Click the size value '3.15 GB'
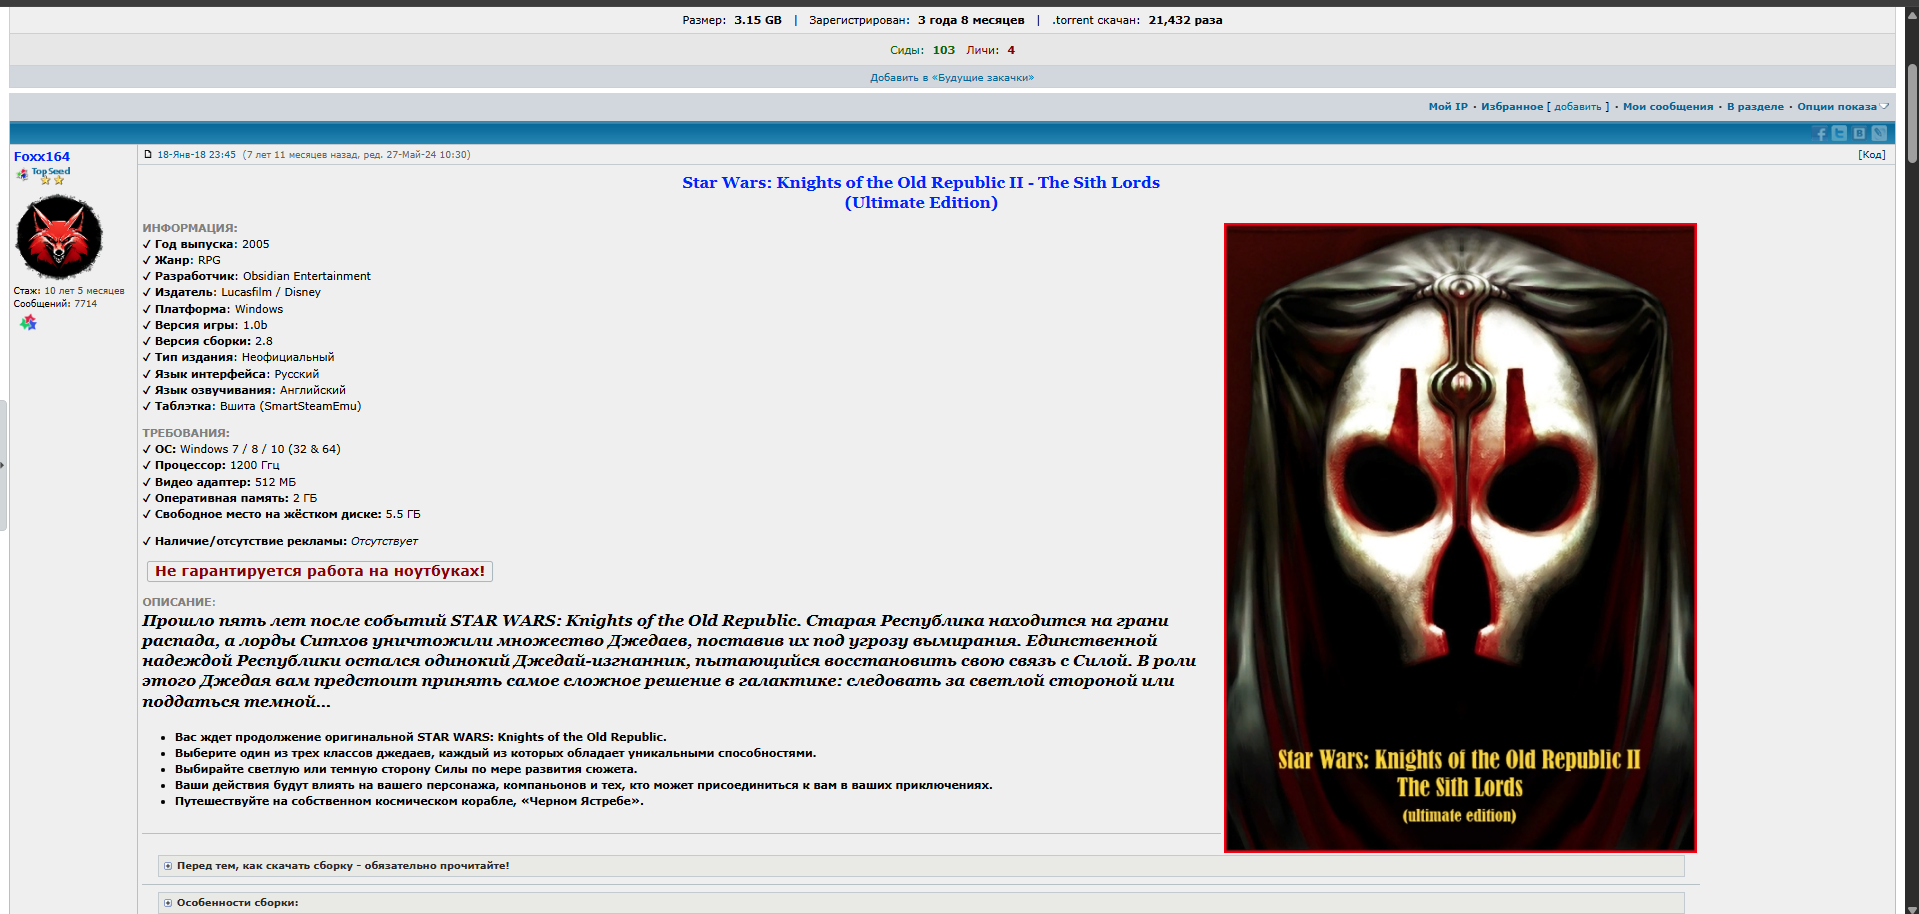1919x914 pixels. pyautogui.click(x=758, y=20)
